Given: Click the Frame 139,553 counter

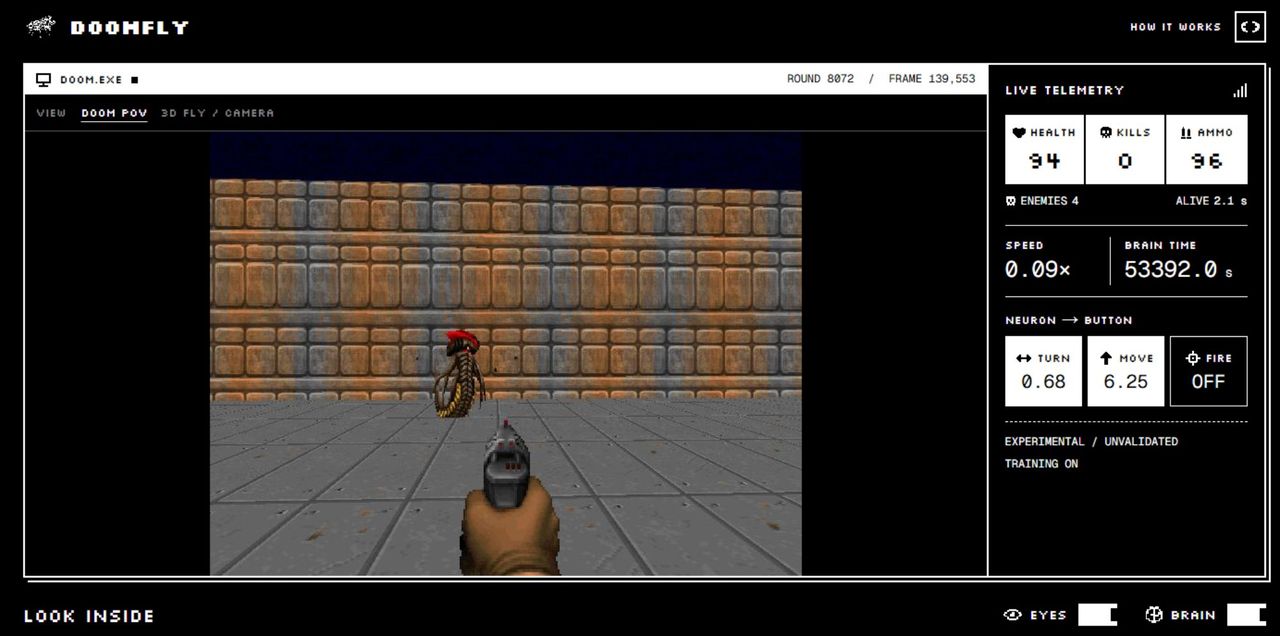Looking at the screenshot, I should 932,79.
